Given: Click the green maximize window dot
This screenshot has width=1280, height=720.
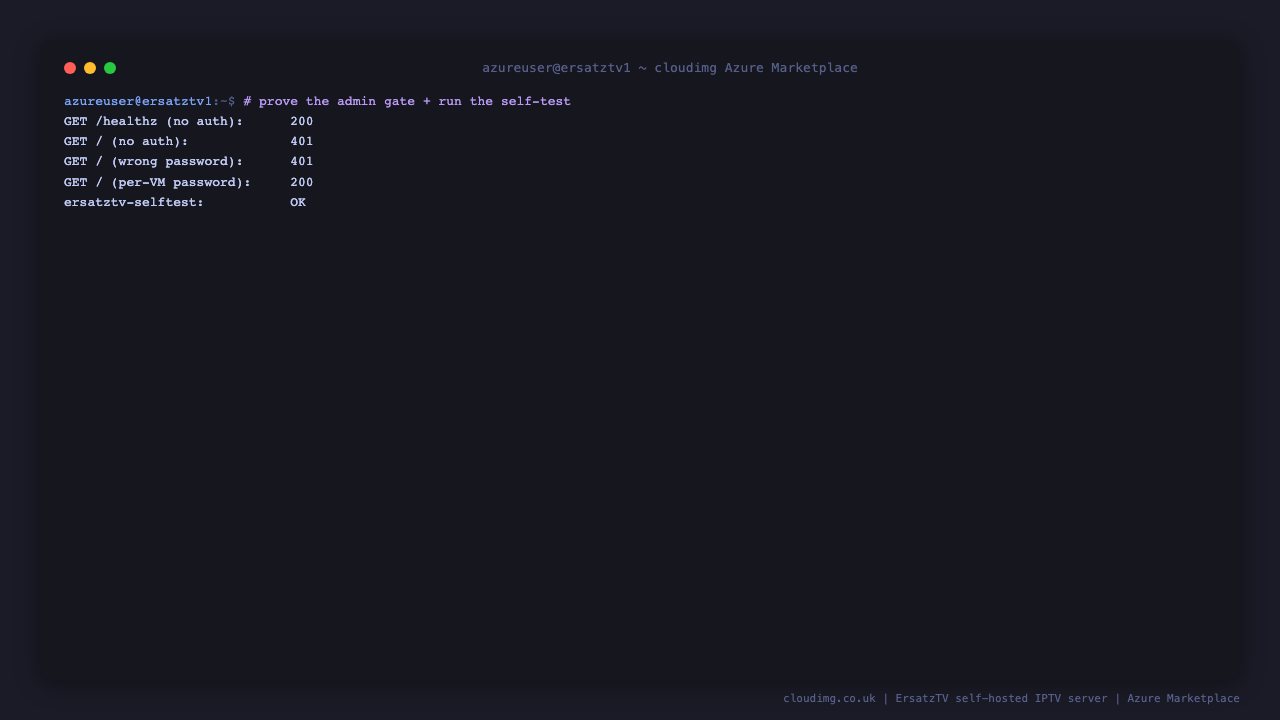Looking at the screenshot, I should click(110, 68).
